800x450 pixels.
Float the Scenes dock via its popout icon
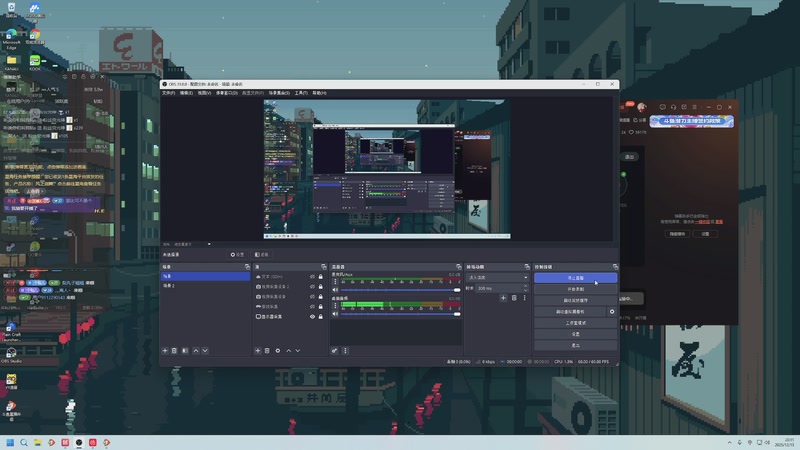tap(247, 267)
